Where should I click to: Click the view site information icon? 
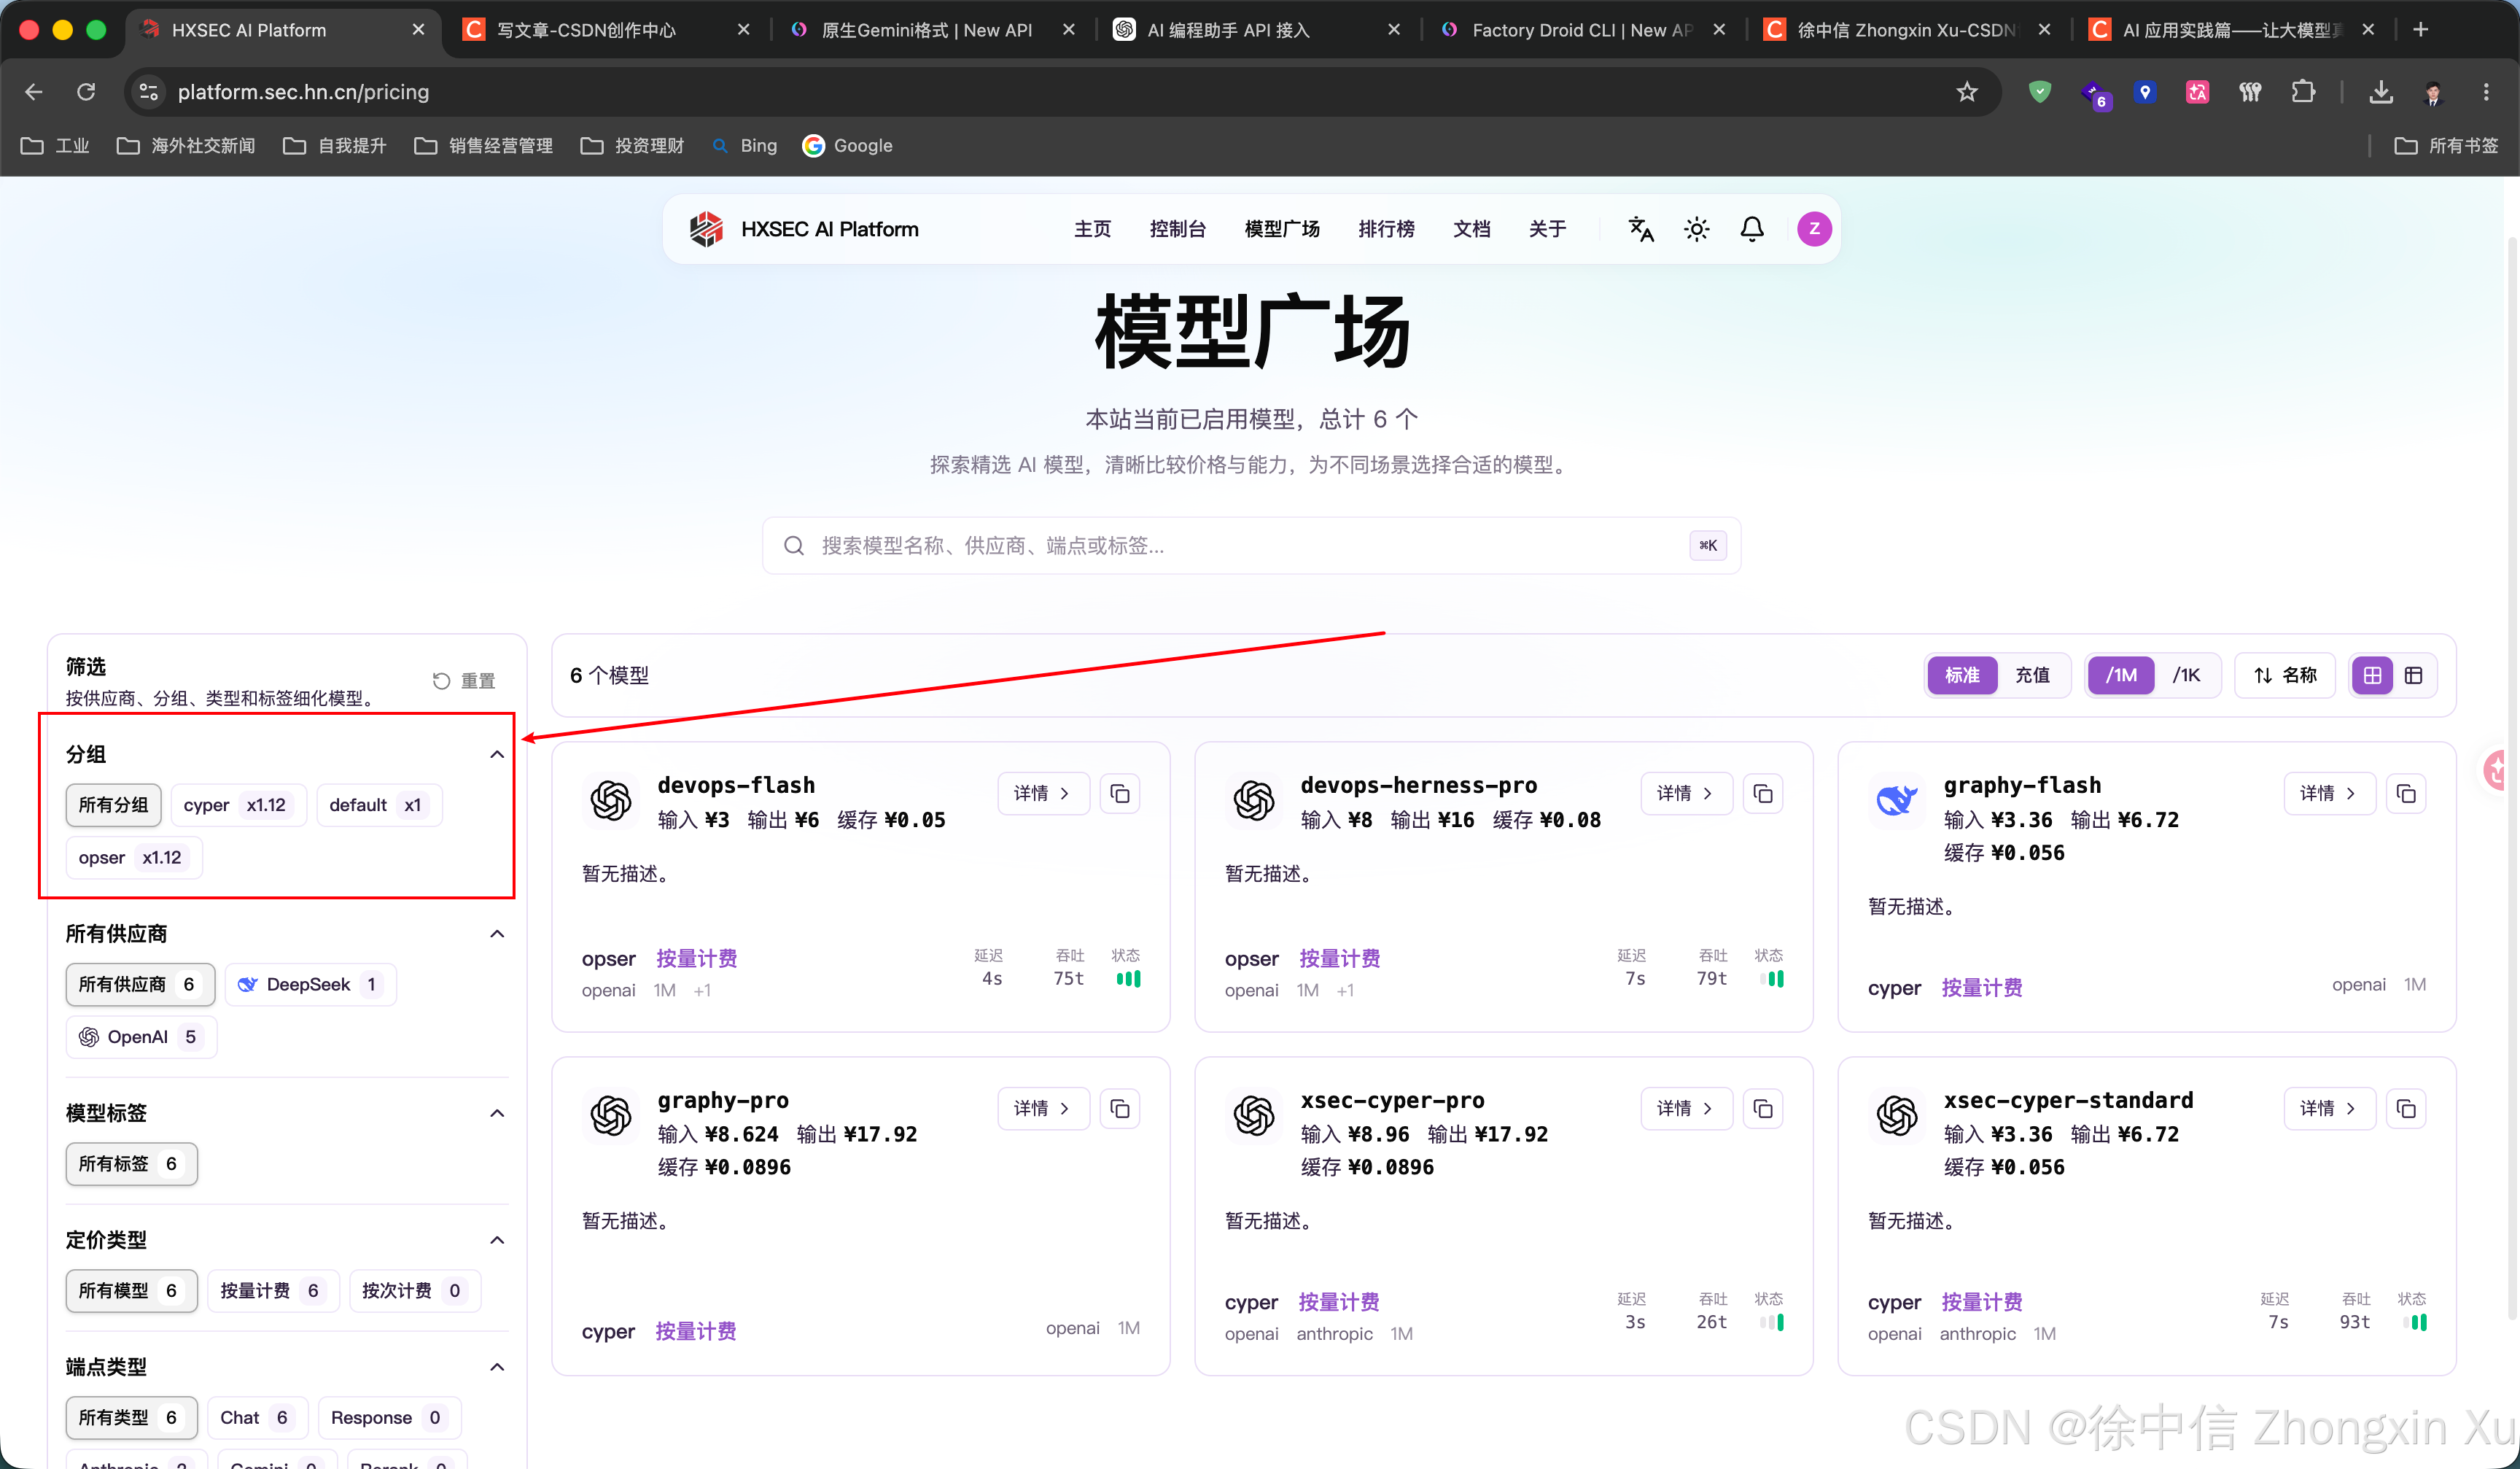pyautogui.click(x=148, y=92)
